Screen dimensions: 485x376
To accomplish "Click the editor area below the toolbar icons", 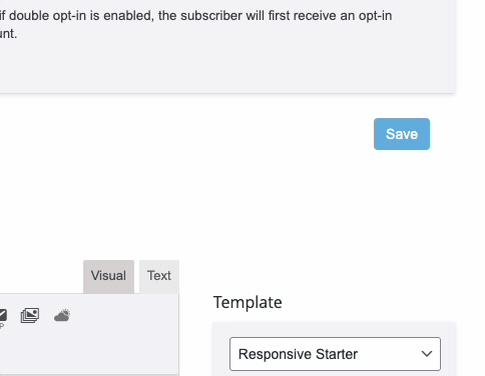I will point(88,353).
